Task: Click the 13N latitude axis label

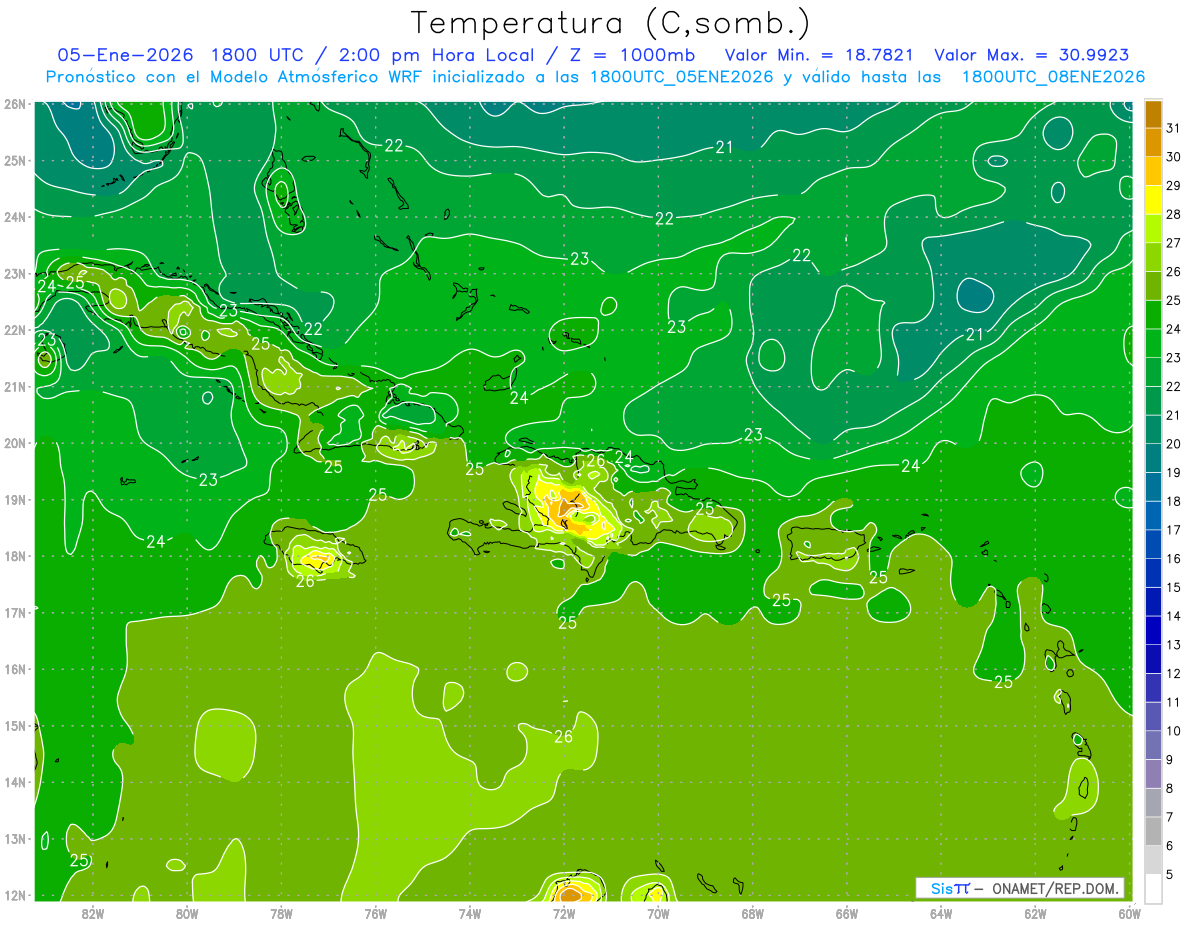Action: tap(14, 838)
